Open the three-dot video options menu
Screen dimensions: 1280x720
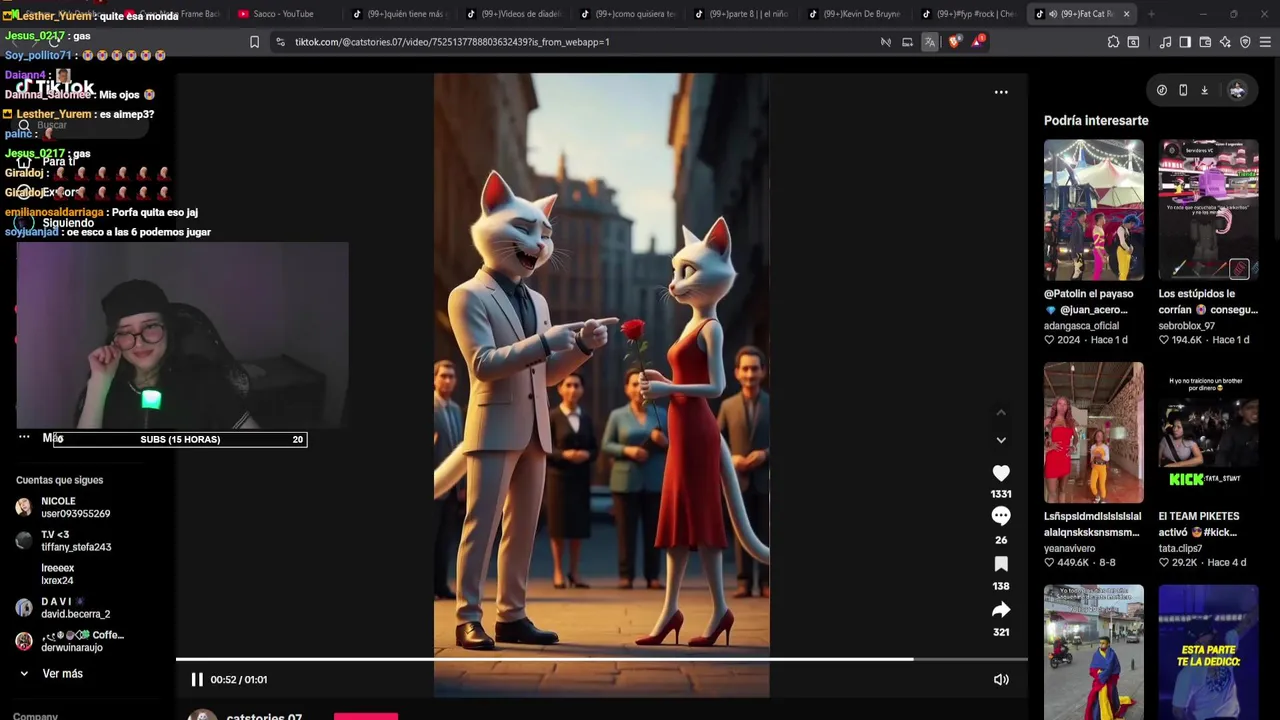[1001, 92]
